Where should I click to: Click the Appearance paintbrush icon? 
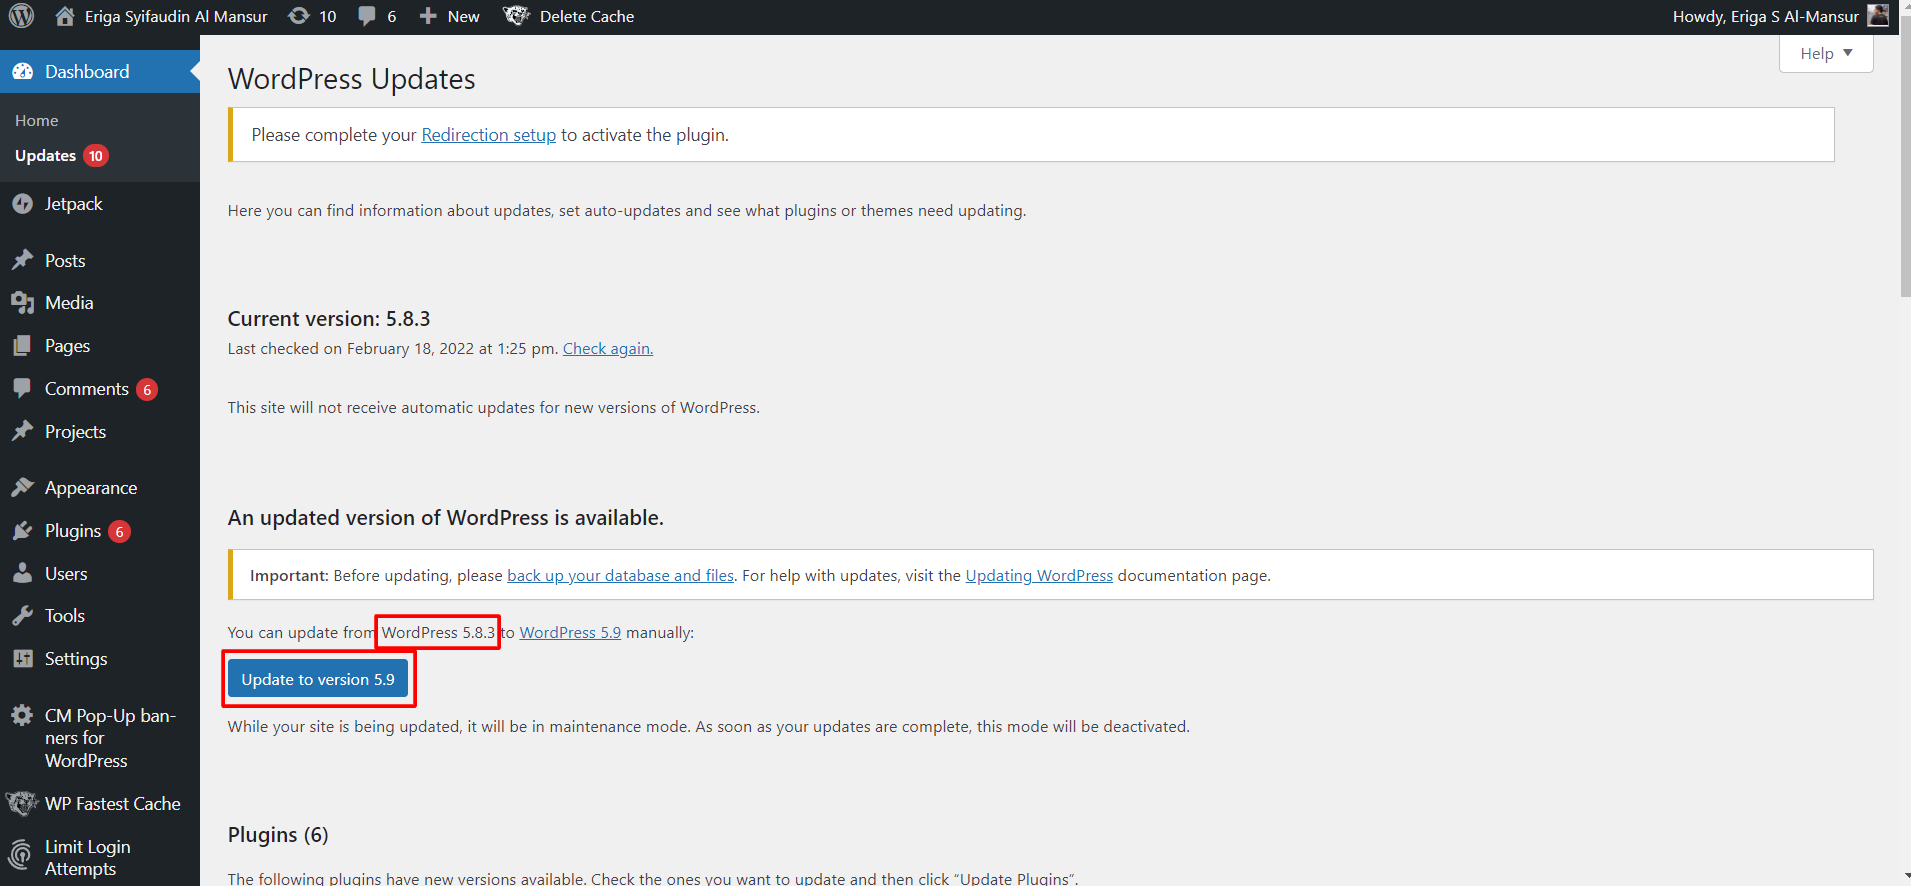22,487
